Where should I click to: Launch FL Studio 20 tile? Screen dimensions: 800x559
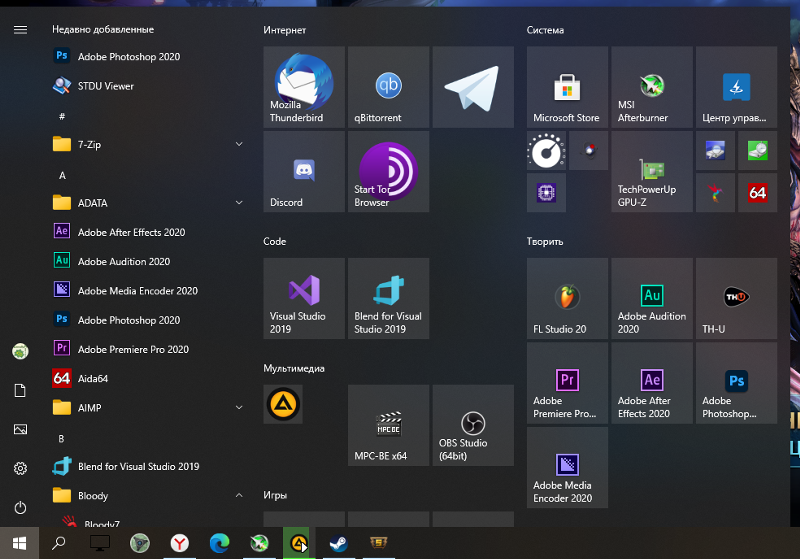[x=567, y=299]
